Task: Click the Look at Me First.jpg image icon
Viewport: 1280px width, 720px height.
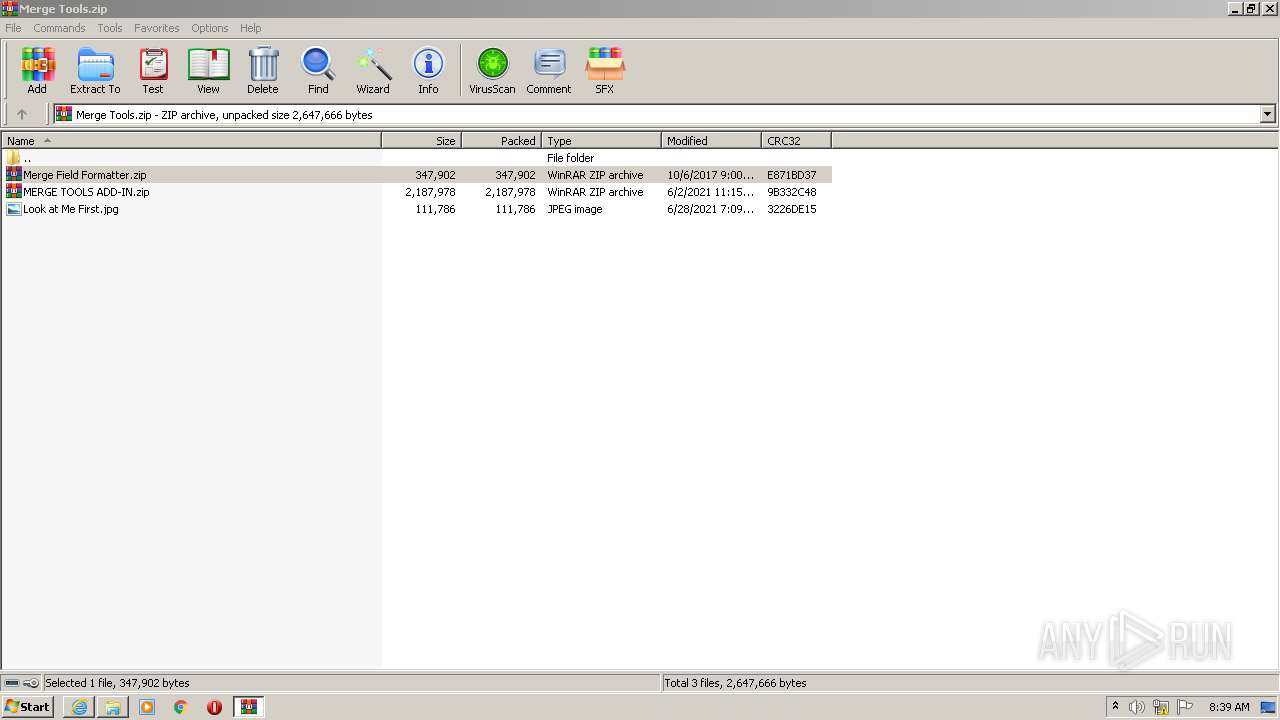Action: pos(14,209)
